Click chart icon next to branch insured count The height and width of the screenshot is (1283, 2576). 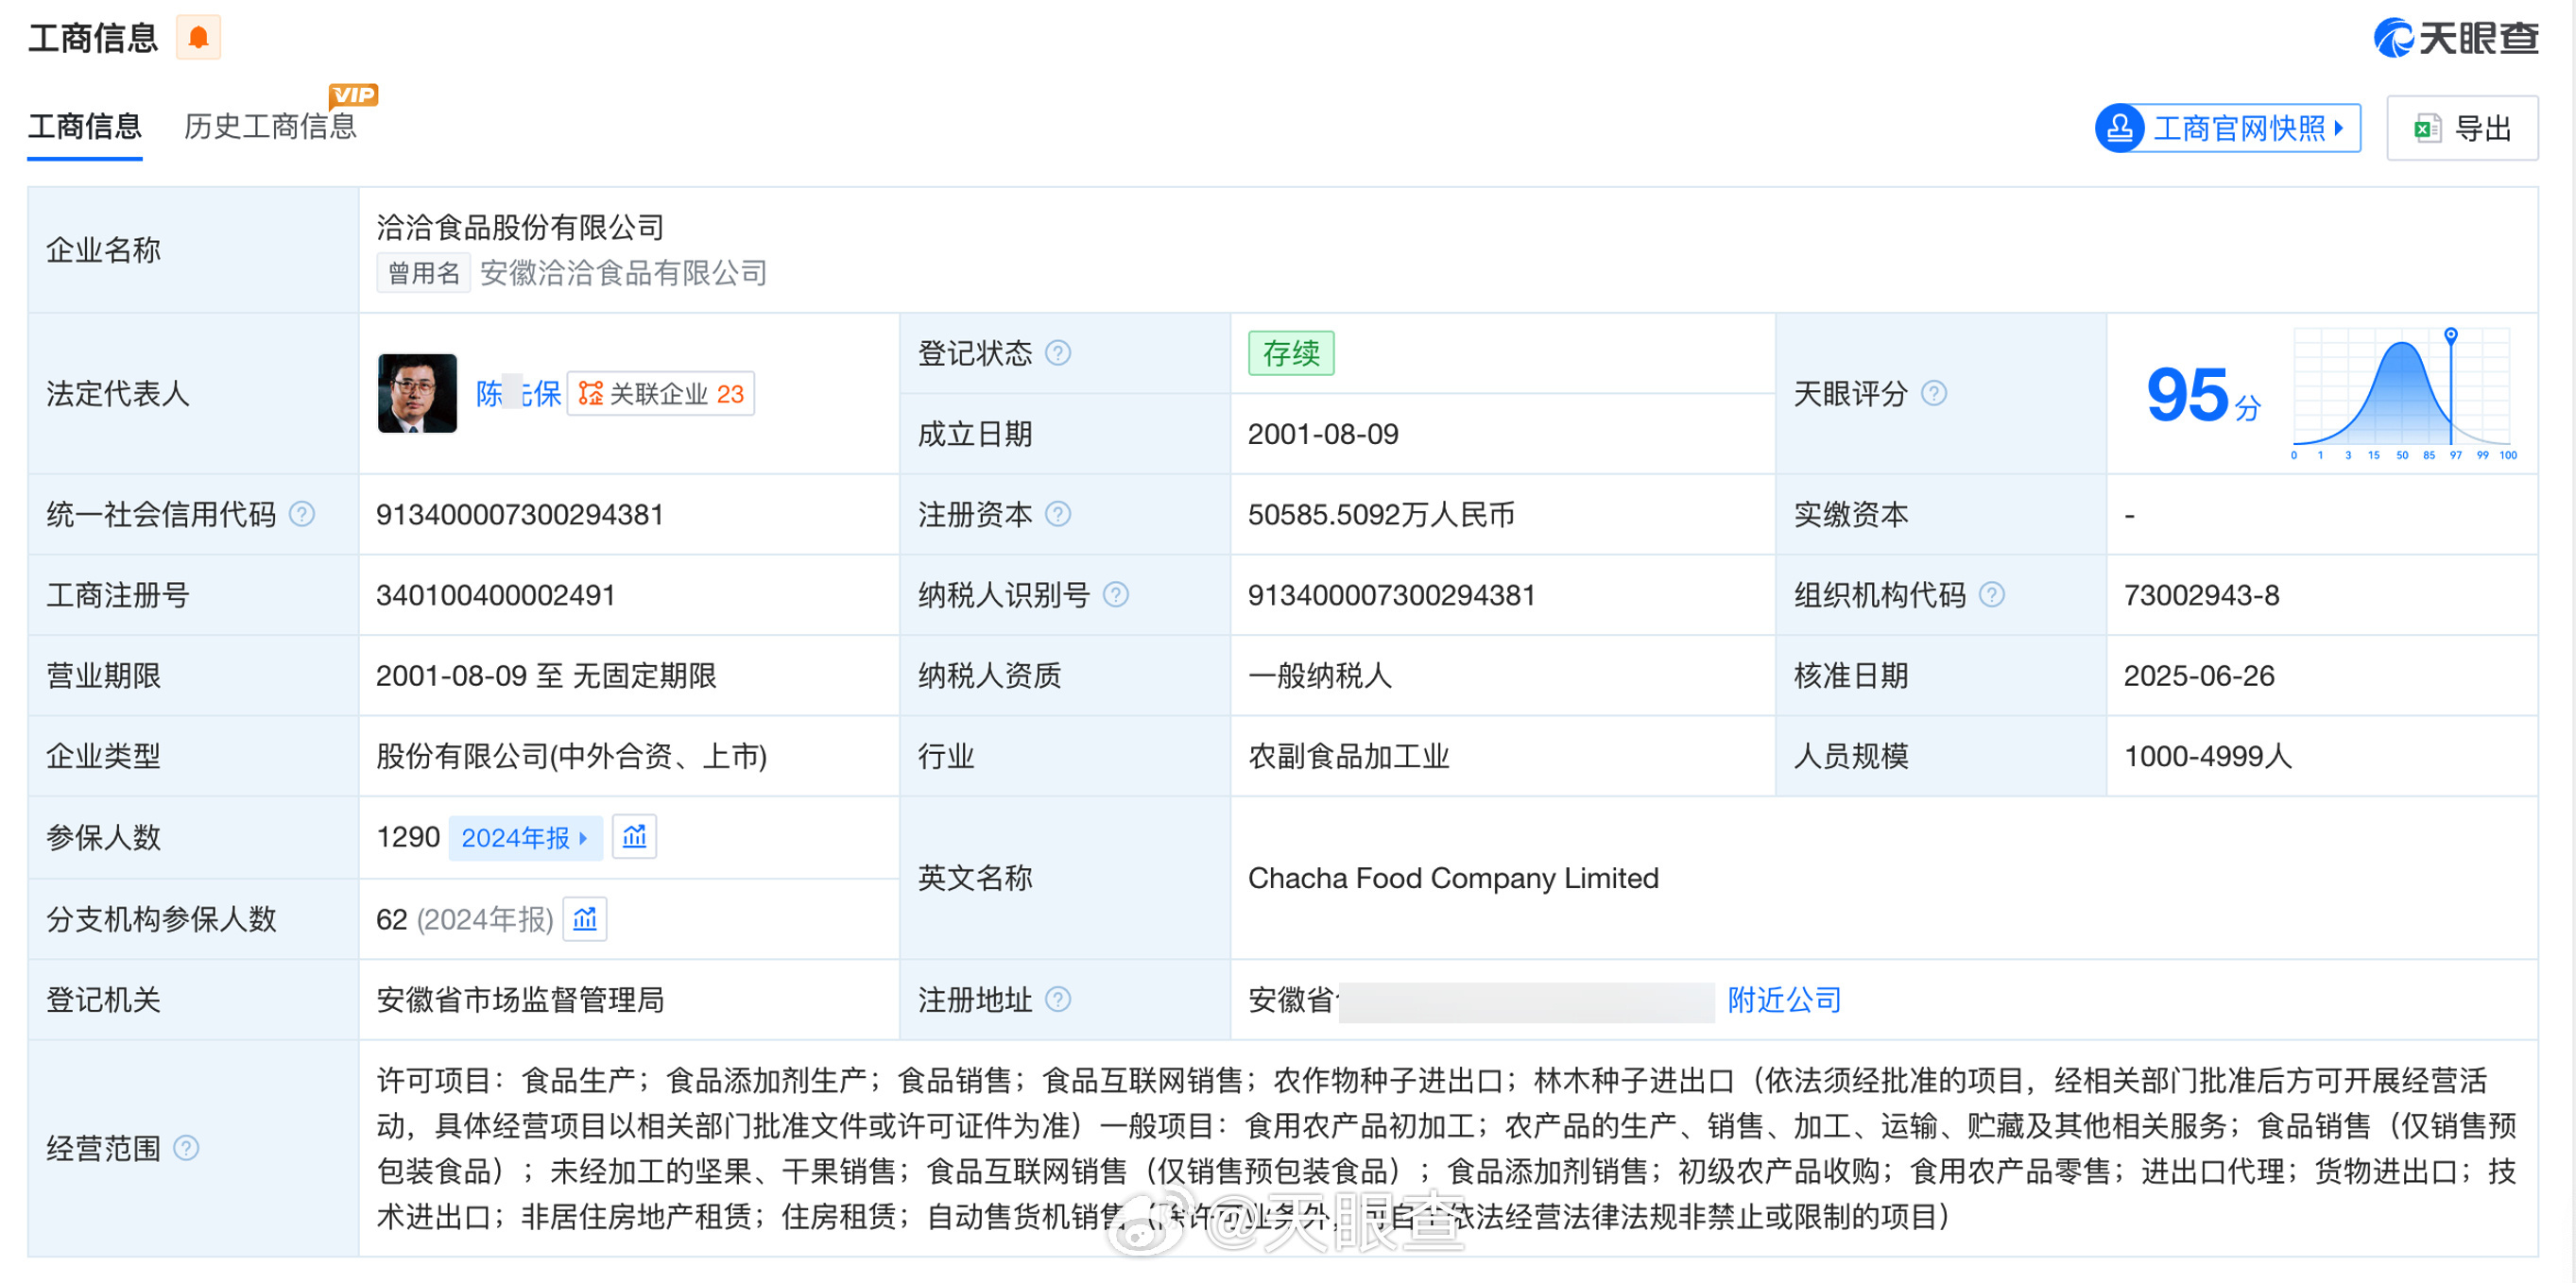pyautogui.click(x=585, y=918)
